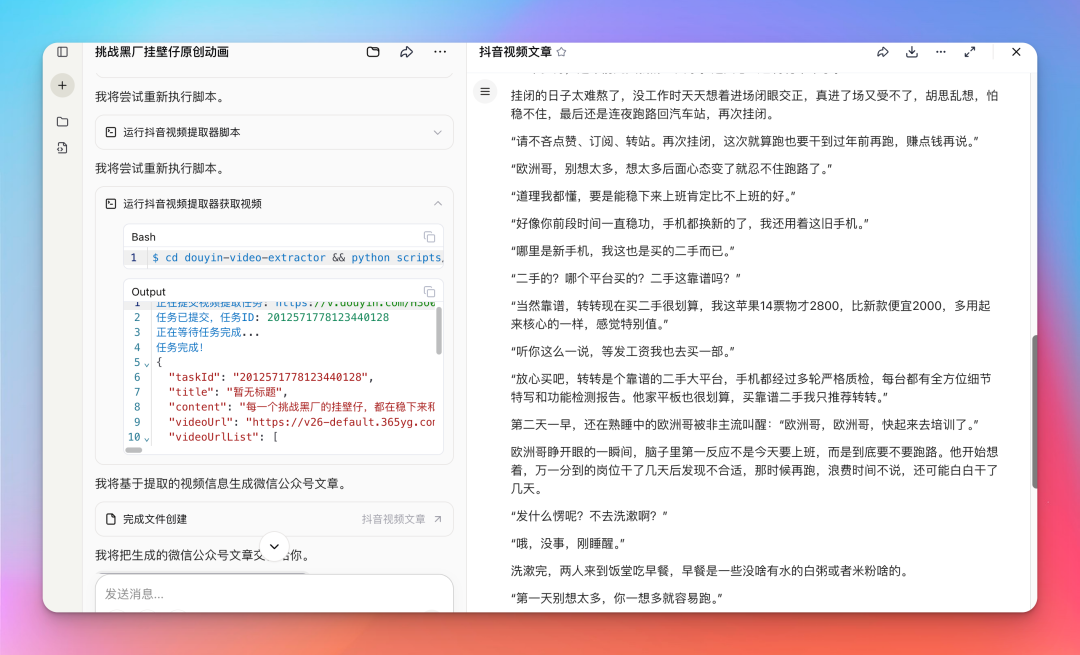Select the file/code icon in the left sidebar
Screen dimensions: 1080x655
pyautogui.click(x=62, y=147)
